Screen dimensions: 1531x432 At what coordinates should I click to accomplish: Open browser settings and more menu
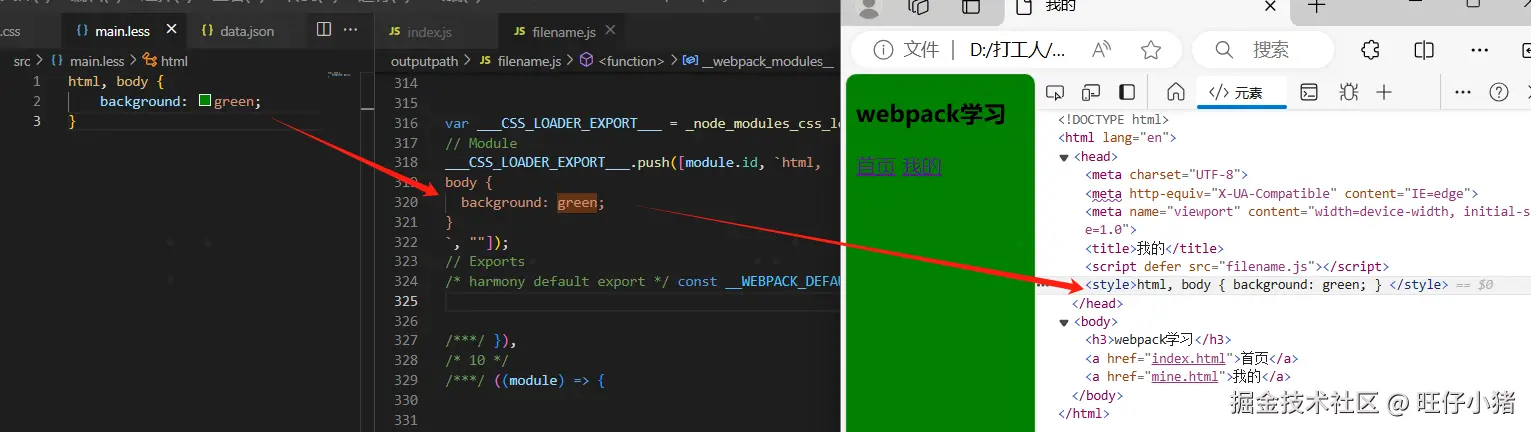click(x=1480, y=50)
